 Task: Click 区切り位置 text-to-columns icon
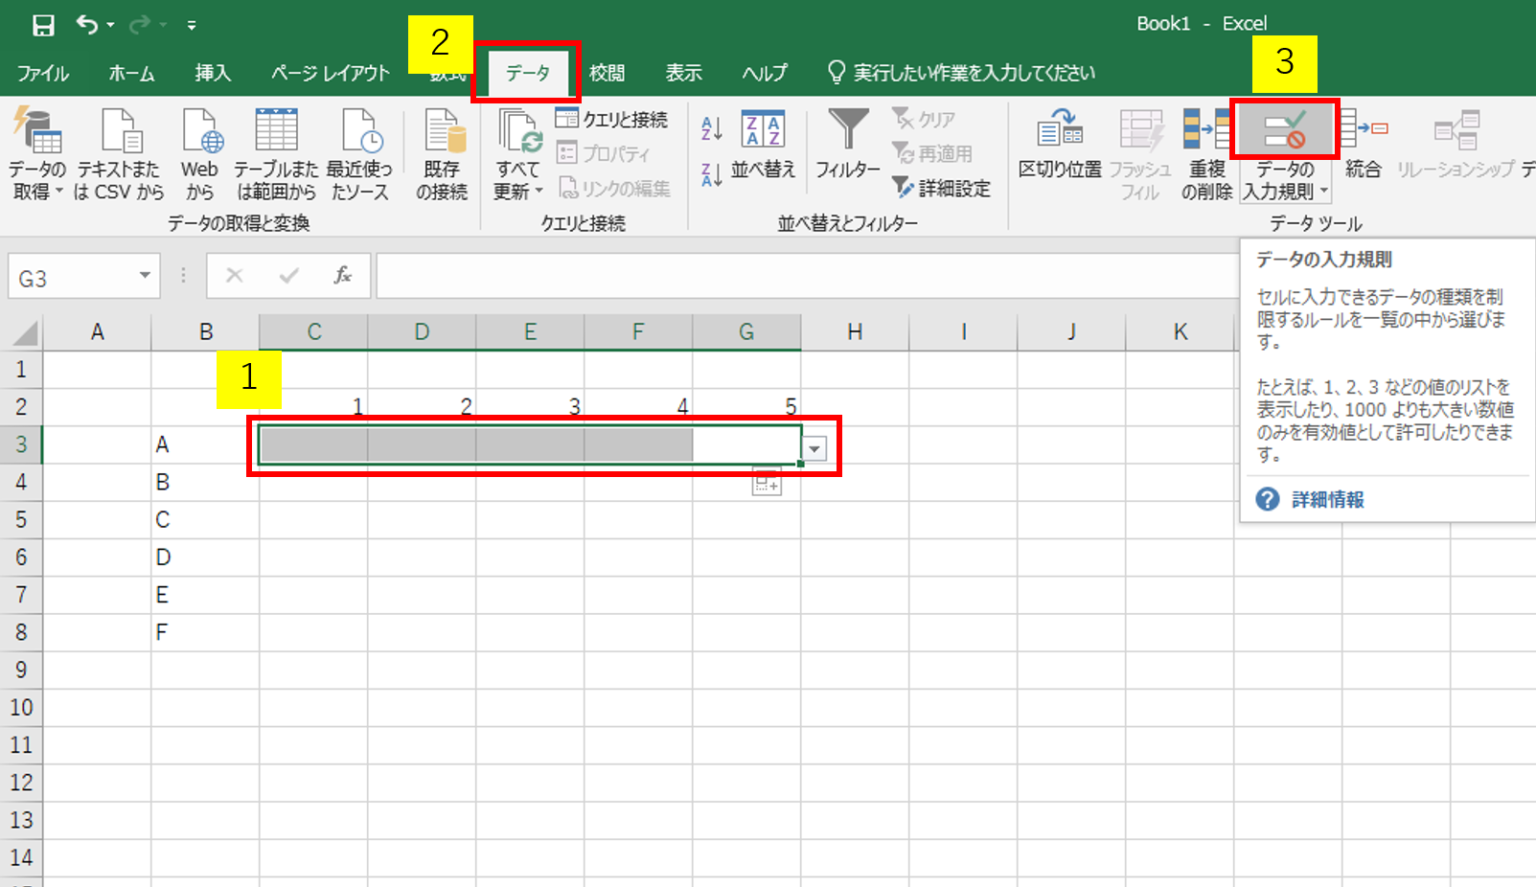coord(1059,146)
